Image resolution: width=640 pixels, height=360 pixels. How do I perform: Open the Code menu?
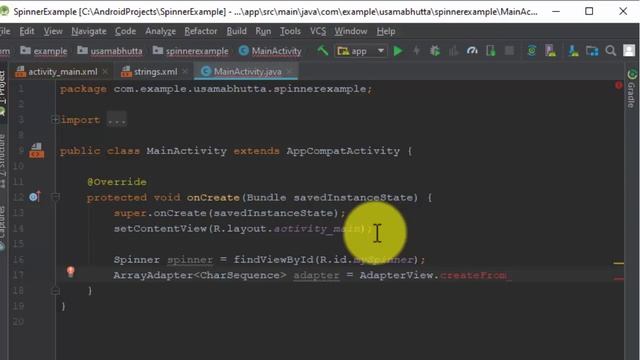125,31
